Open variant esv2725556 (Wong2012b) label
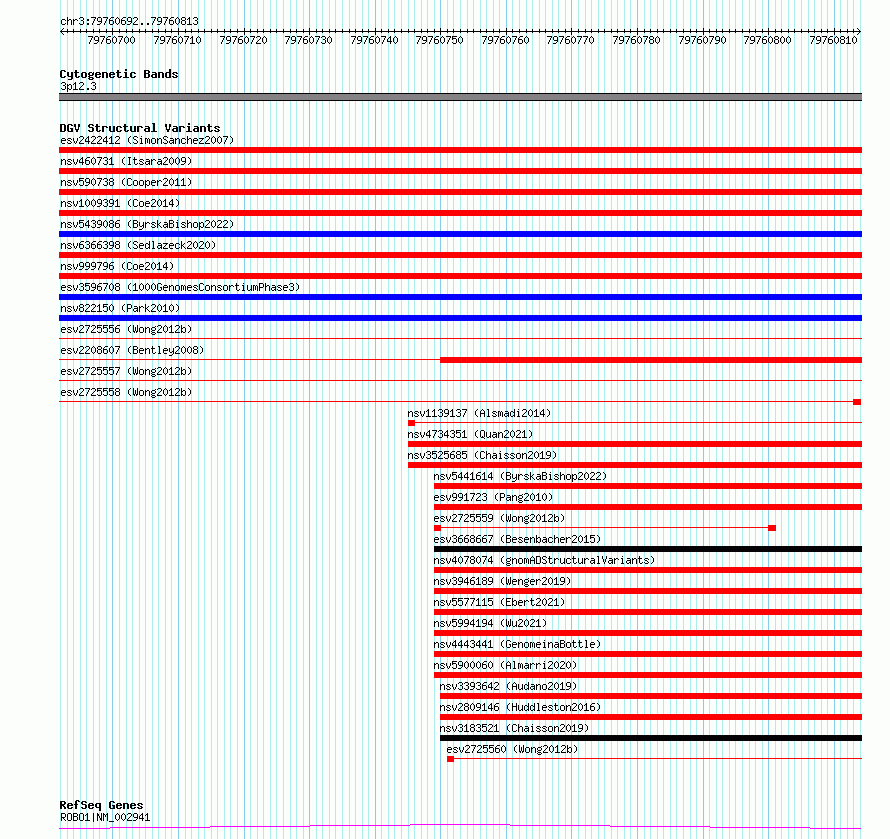 tap(126, 329)
